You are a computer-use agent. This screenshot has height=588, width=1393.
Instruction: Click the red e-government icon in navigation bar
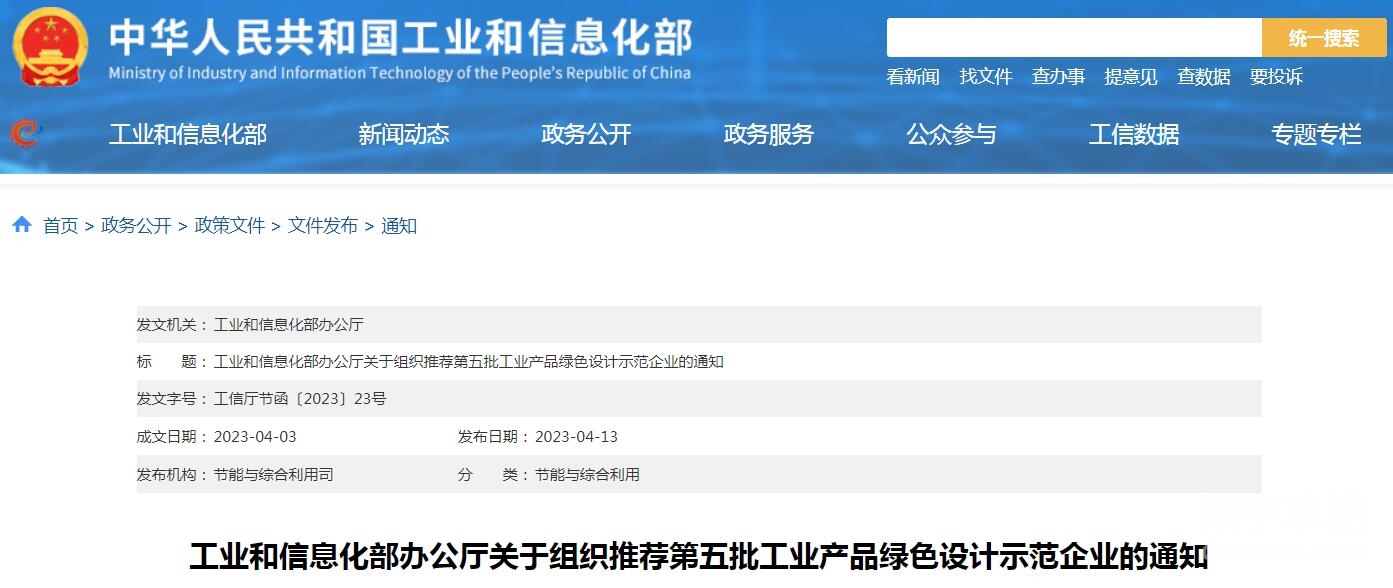click(x=24, y=133)
